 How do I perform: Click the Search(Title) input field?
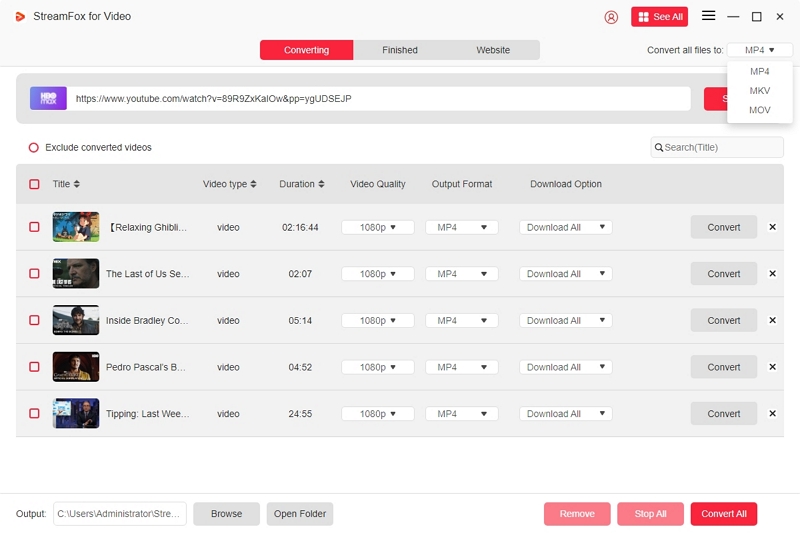click(722, 147)
